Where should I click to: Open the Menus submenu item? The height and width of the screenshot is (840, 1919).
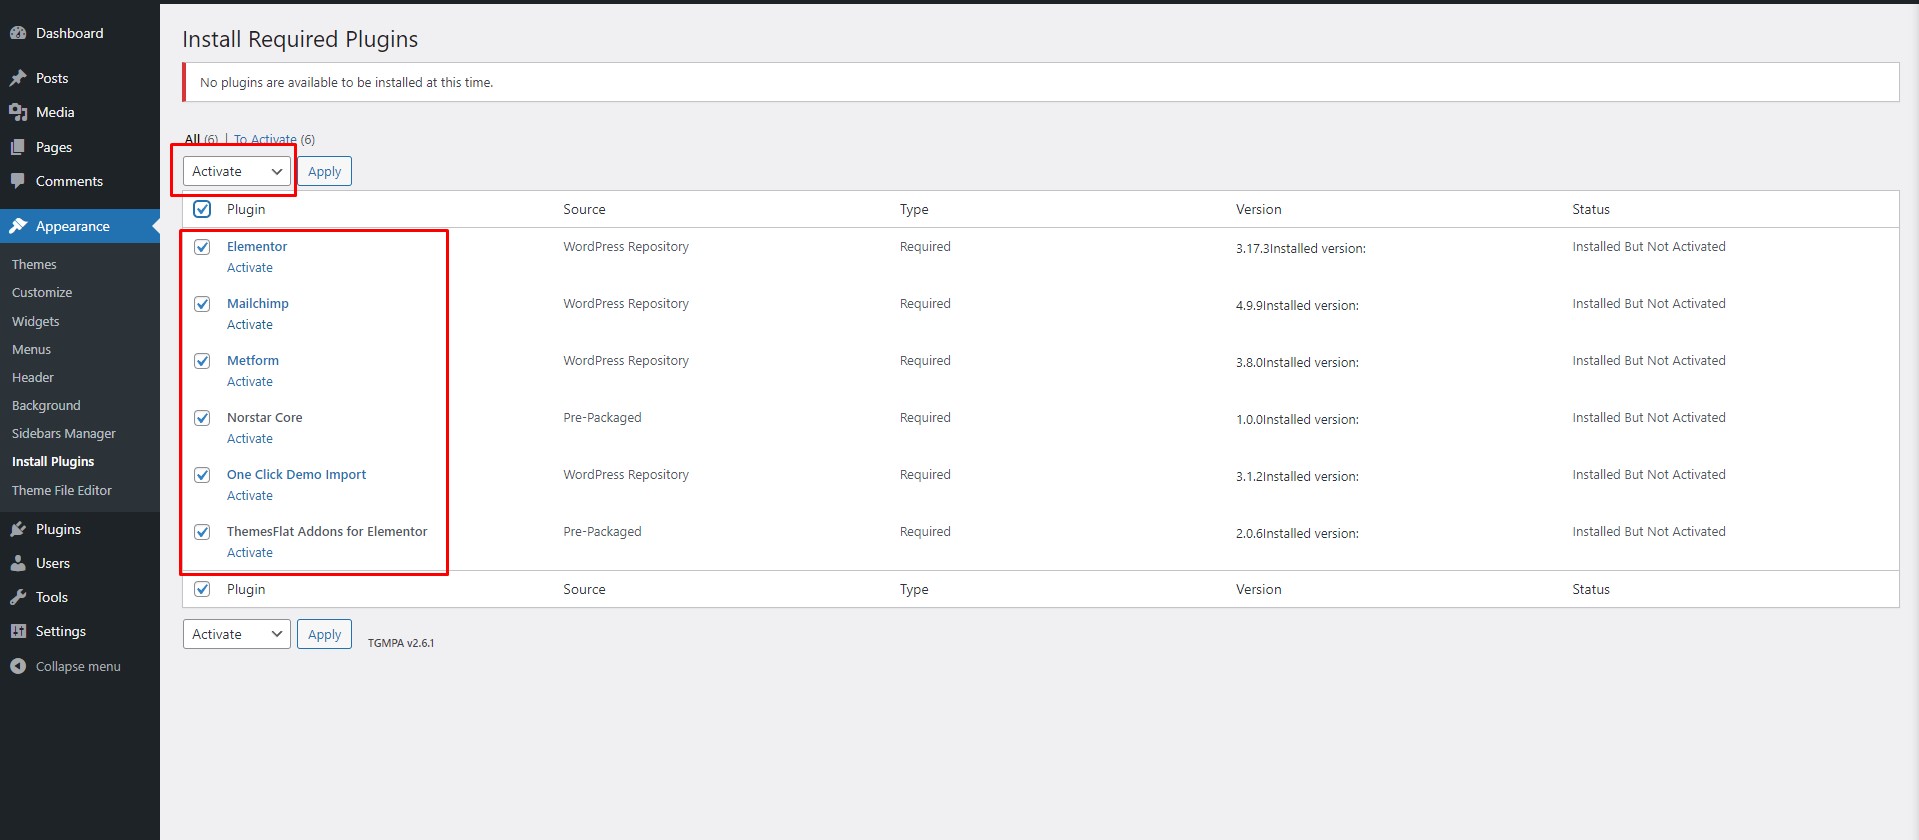coord(31,349)
